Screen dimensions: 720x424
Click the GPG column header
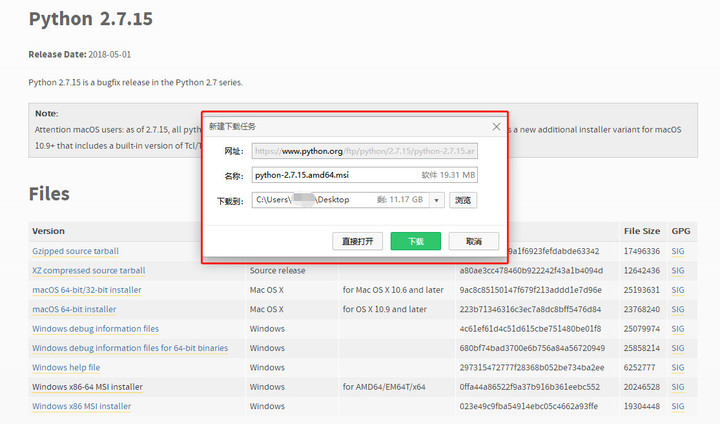click(681, 231)
